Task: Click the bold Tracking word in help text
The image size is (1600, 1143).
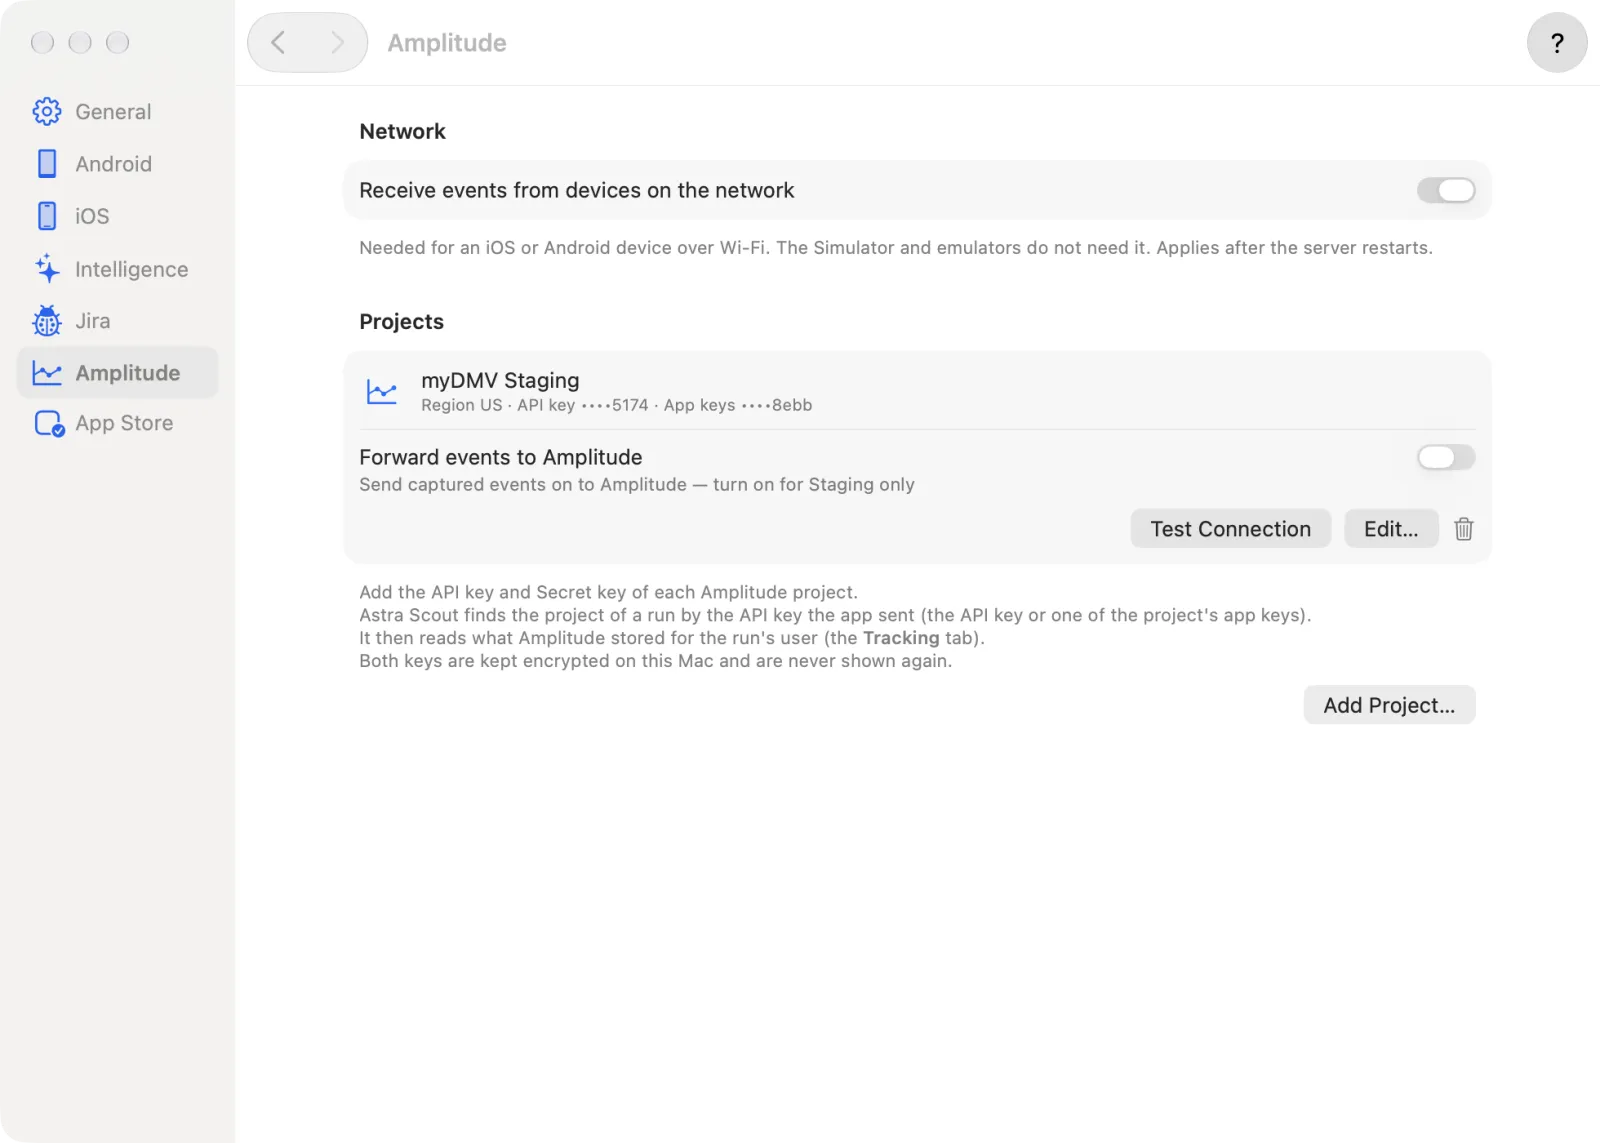Action: pos(901,638)
